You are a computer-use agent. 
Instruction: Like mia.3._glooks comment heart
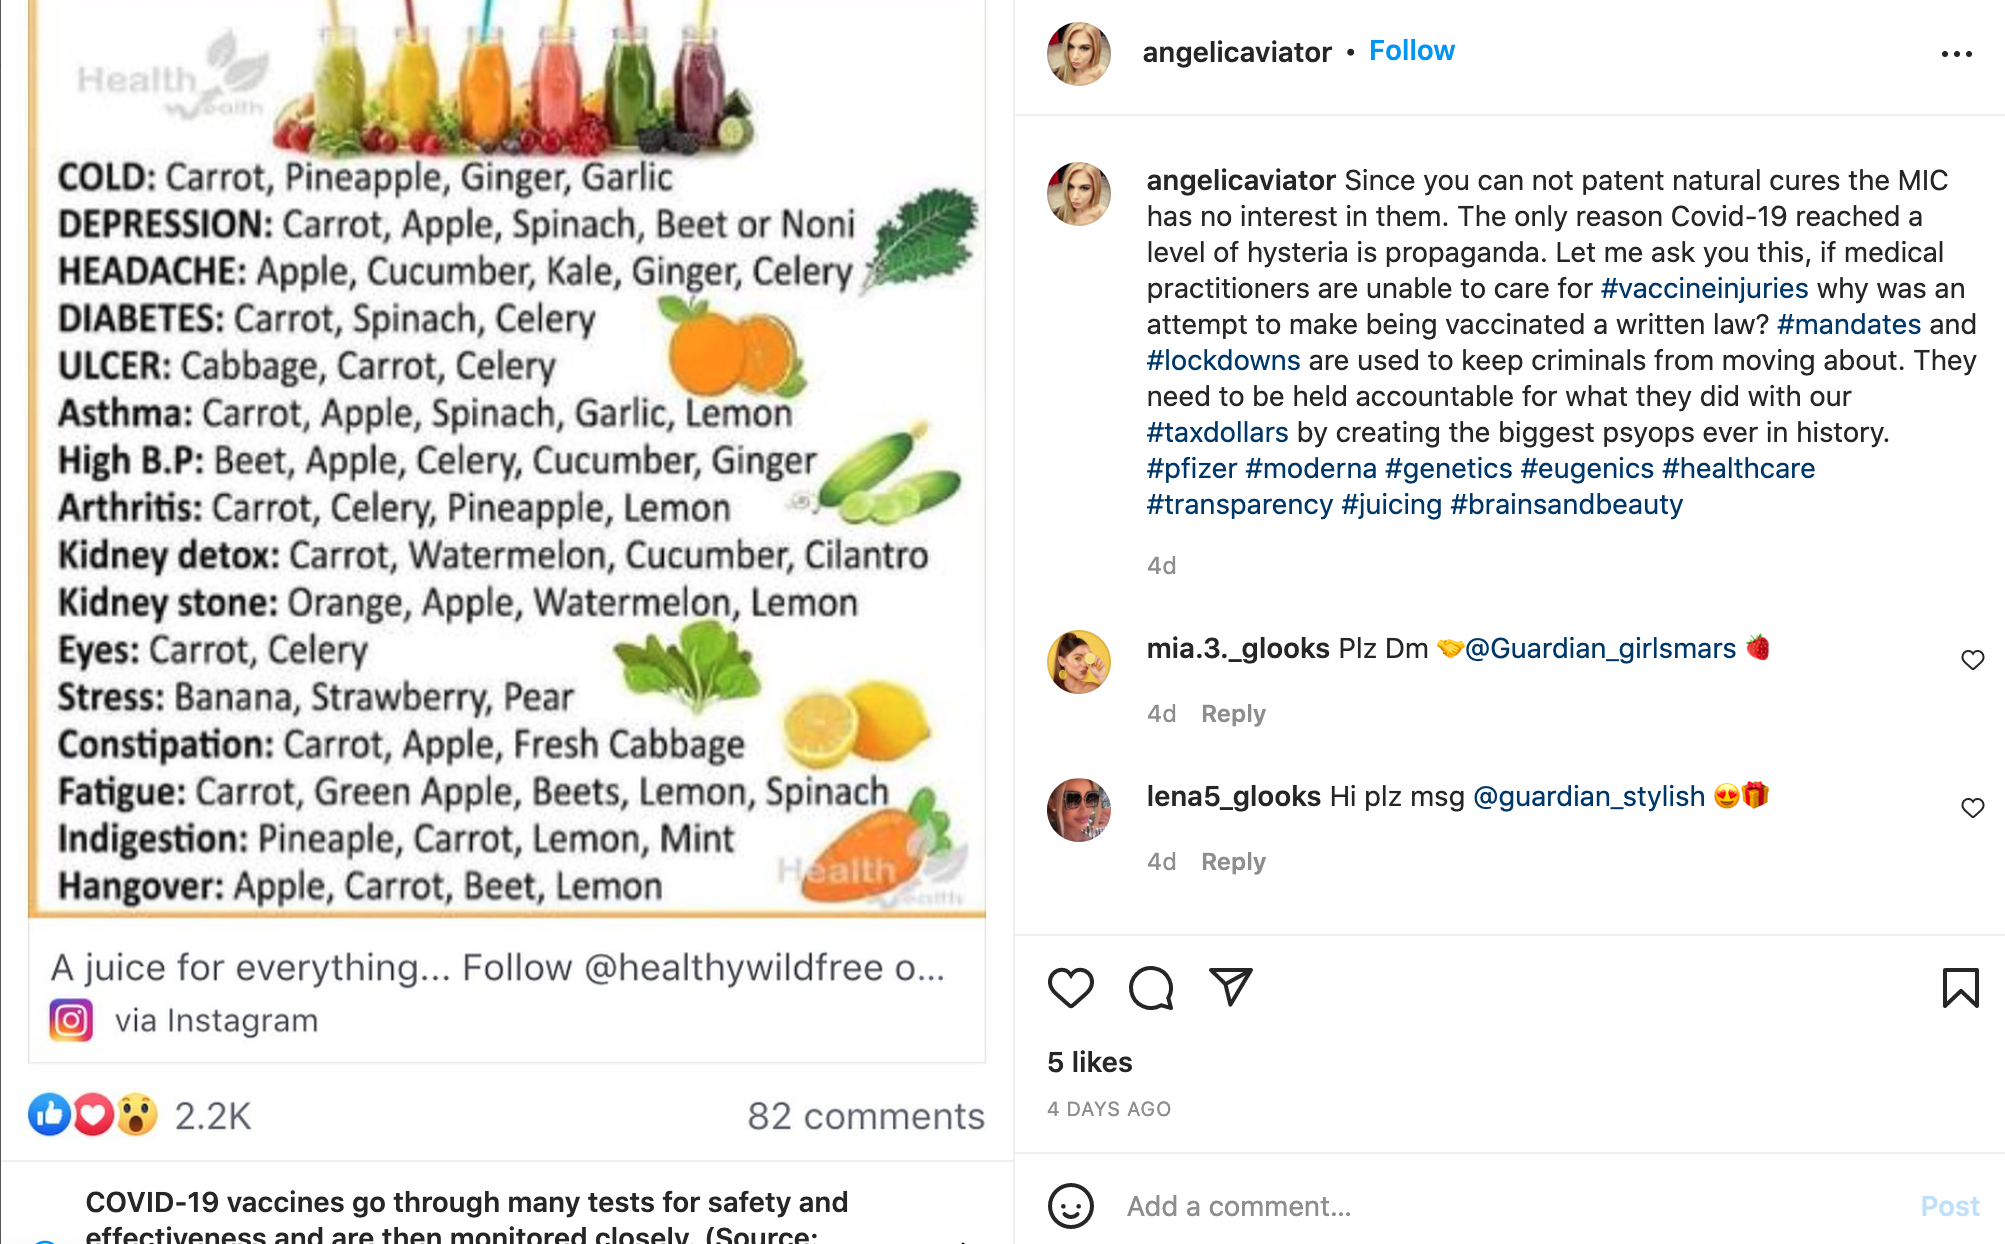click(x=1972, y=660)
